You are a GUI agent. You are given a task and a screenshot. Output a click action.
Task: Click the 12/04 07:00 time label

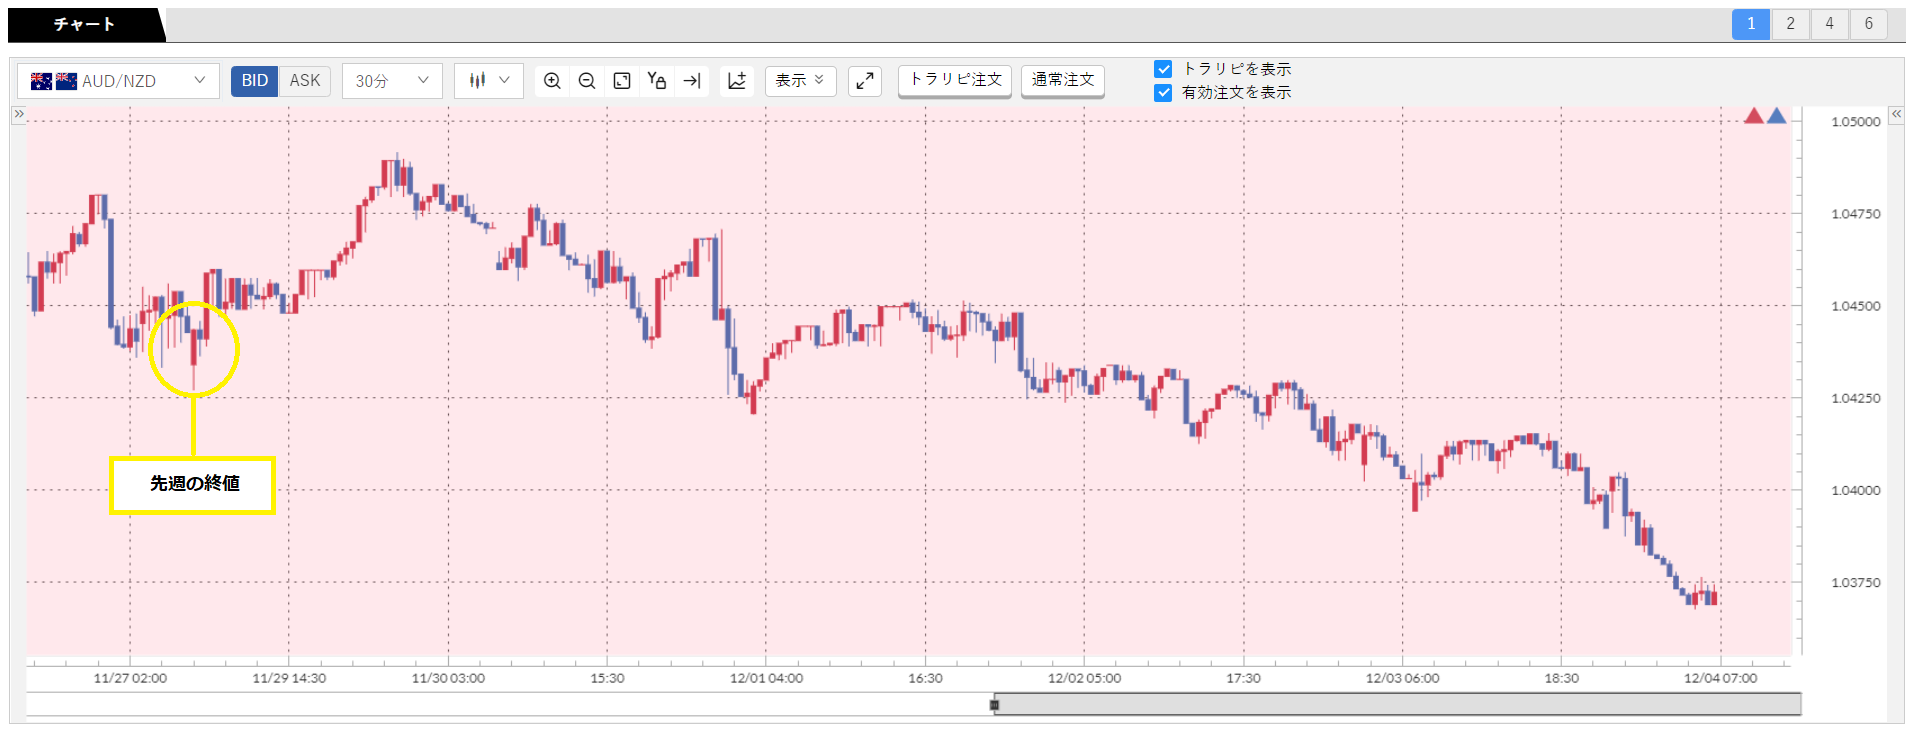(1720, 678)
